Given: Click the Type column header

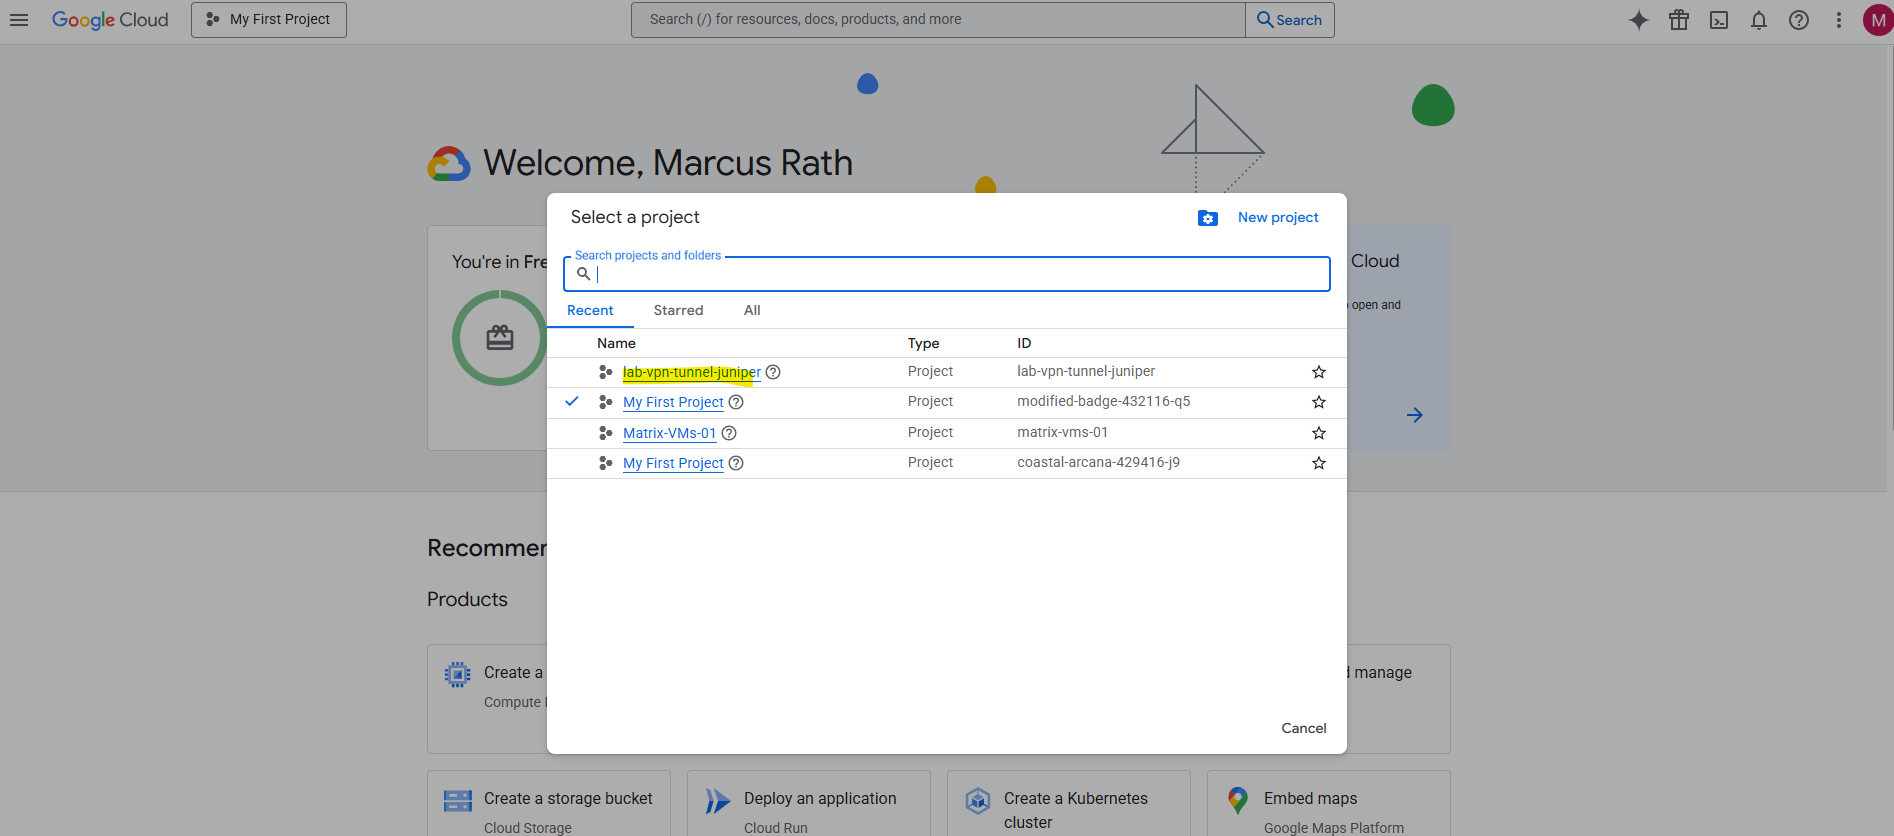Looking at the screenshot, I should (923, 343).
